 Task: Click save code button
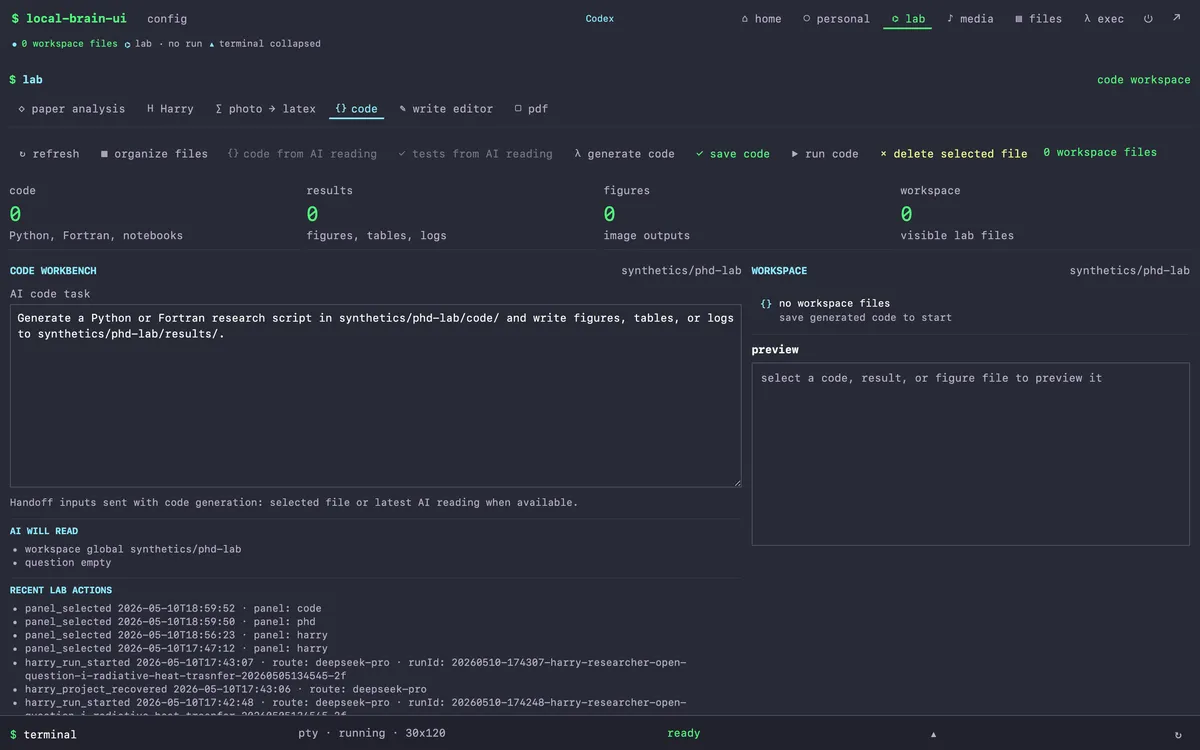733,154
